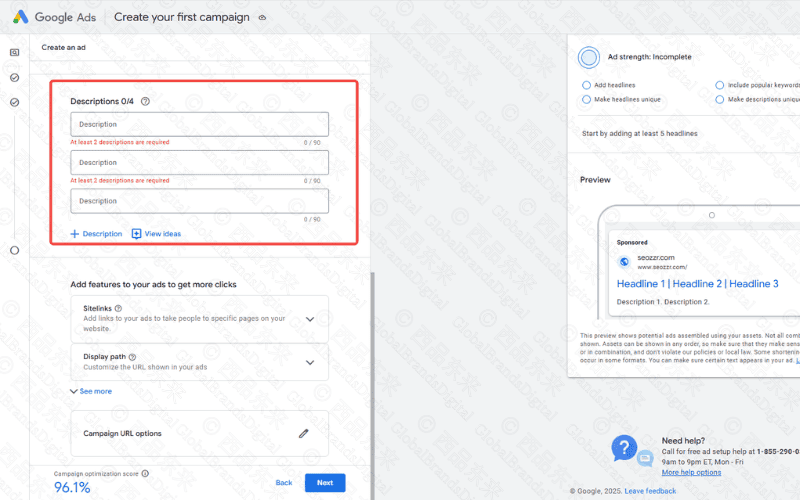Click the Descriptions help question-mark icon

tap(145, 101)
